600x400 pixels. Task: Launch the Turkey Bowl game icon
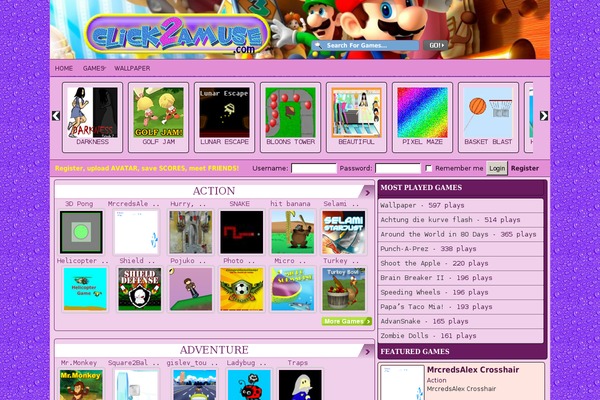344,289
